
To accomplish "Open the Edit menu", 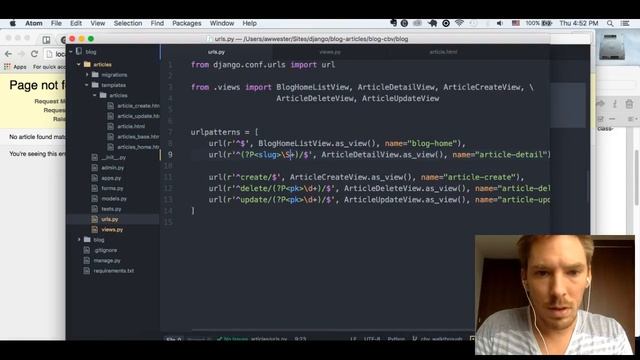I will point(76,23).
